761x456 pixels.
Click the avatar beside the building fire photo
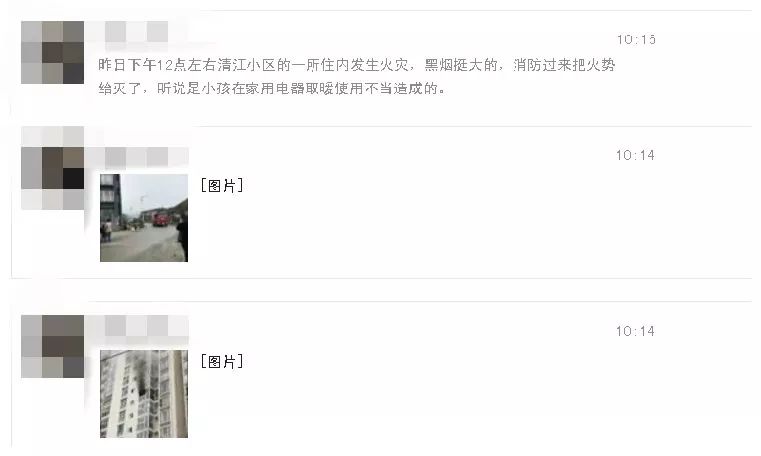pos(52,346)
